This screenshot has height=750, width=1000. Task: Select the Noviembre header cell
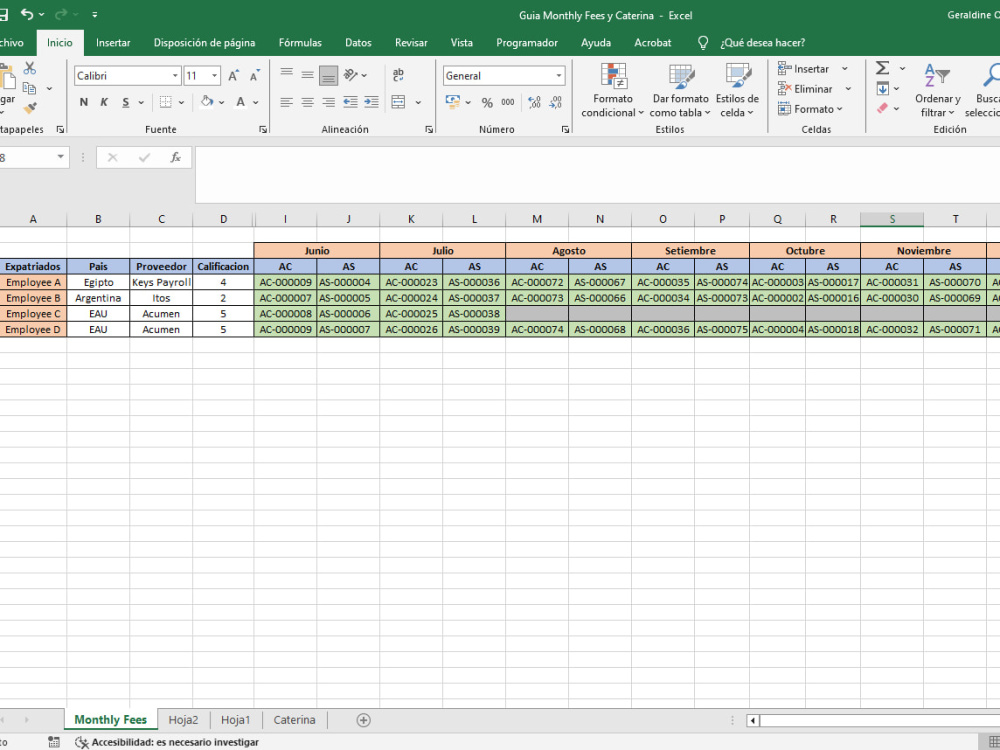point(923,251)
